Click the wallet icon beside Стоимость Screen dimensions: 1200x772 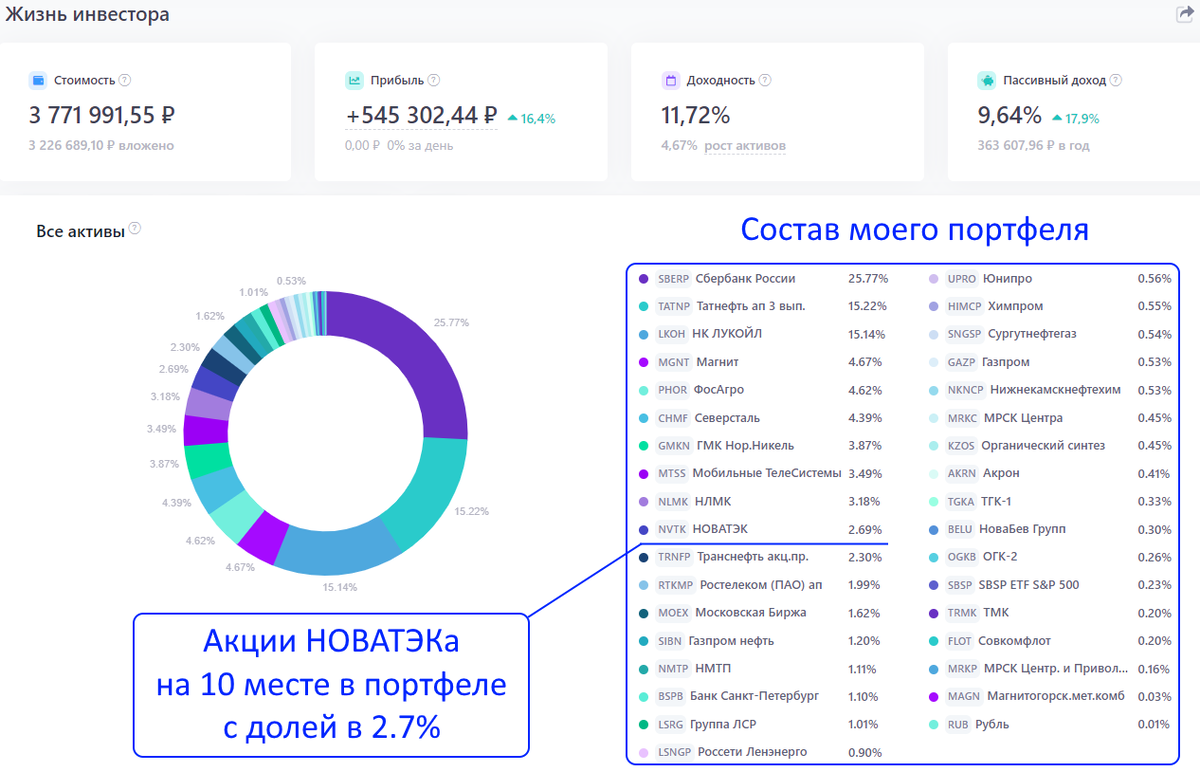click(x=37, y=80)
